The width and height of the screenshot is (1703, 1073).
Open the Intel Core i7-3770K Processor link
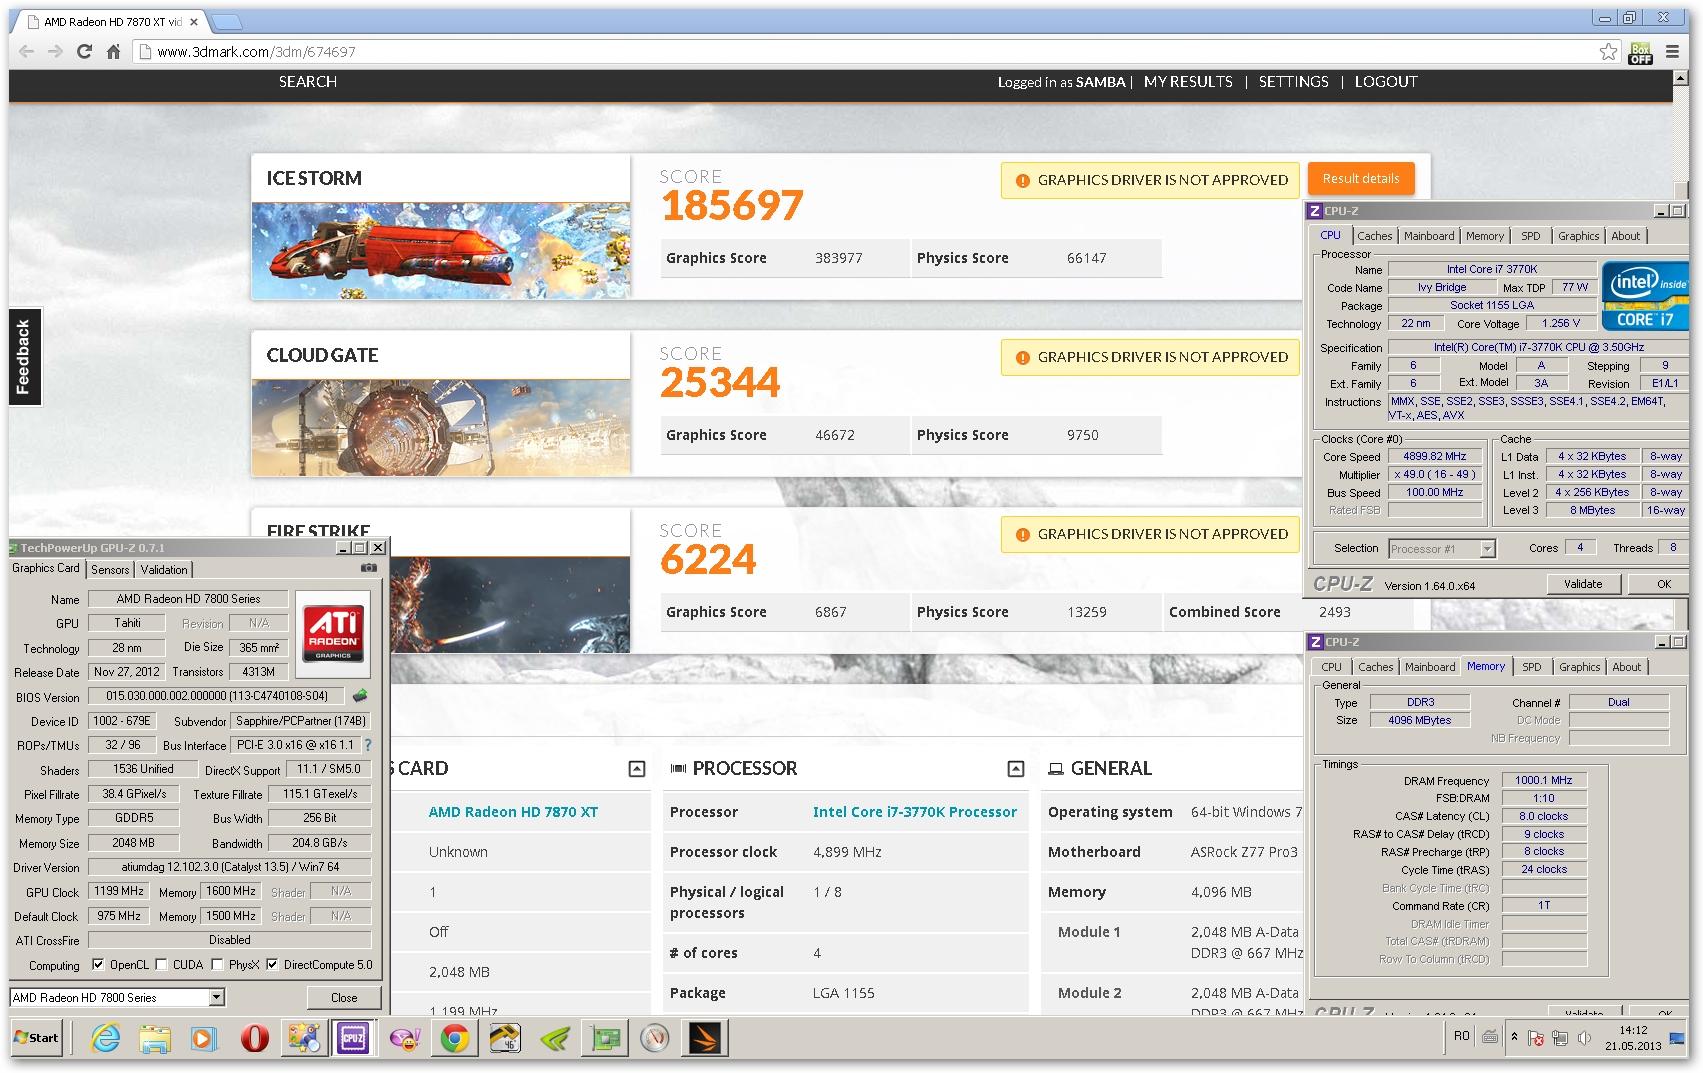point(915,812)
